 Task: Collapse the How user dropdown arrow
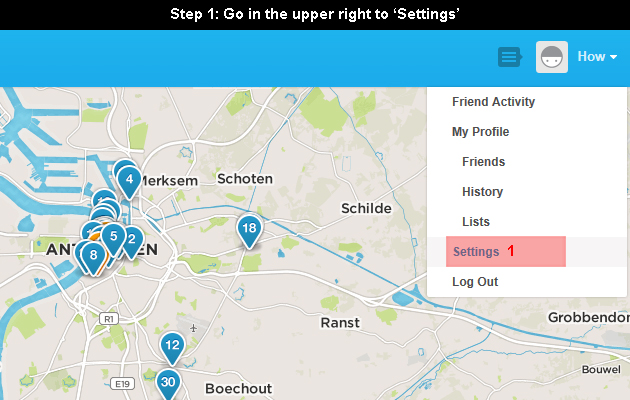click(x=613, y=57)
